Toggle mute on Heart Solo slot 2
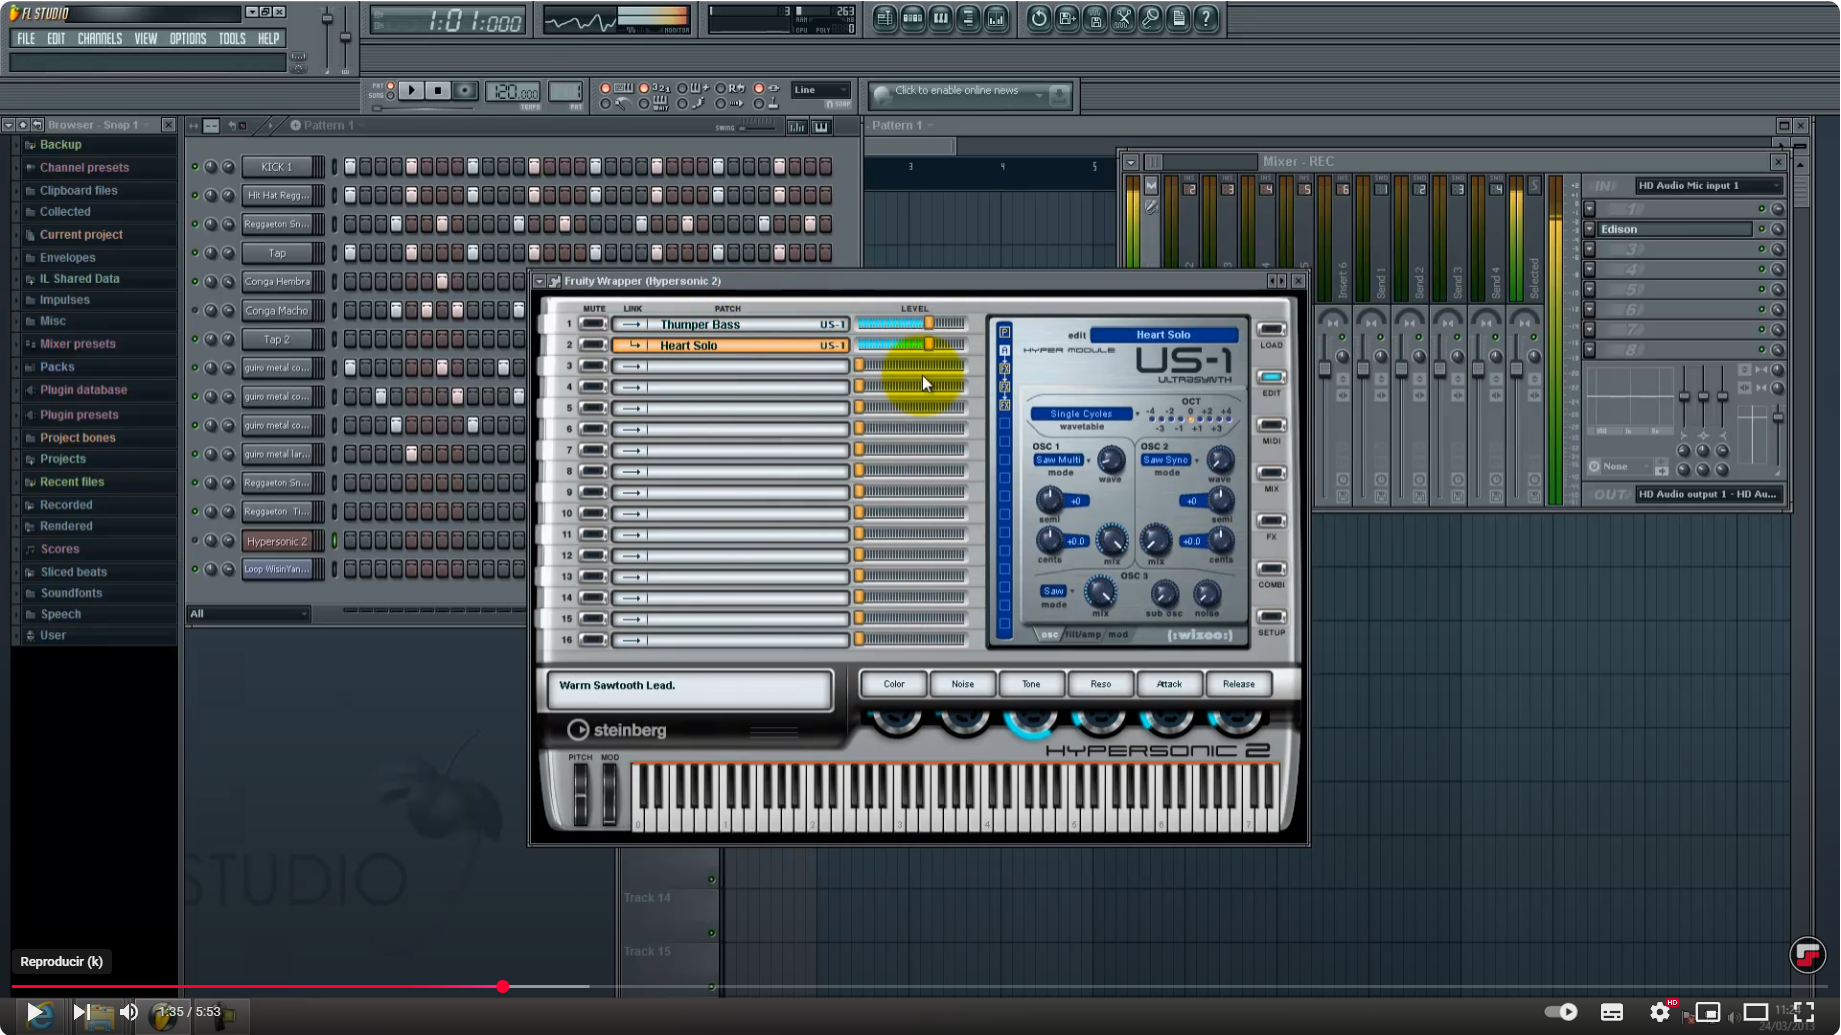The image size is (1841, 1035). (593, 345)
